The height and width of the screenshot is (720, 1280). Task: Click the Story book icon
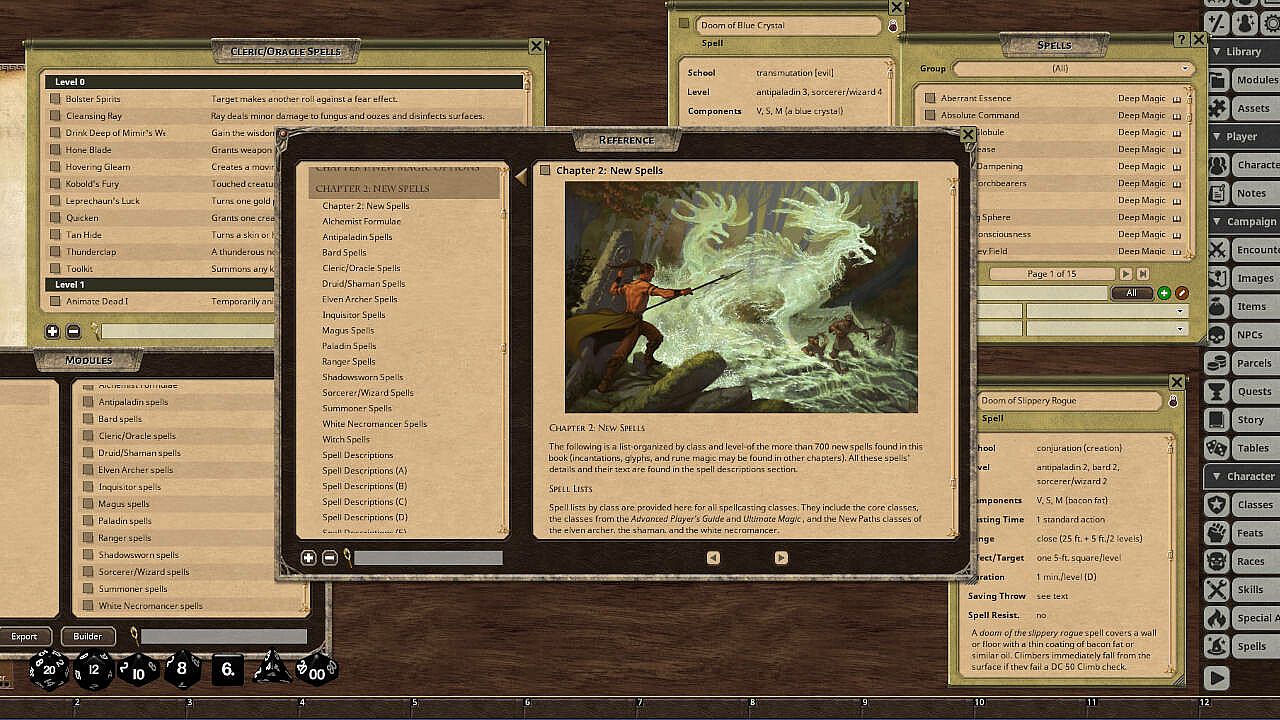(x=1217, y=420)
